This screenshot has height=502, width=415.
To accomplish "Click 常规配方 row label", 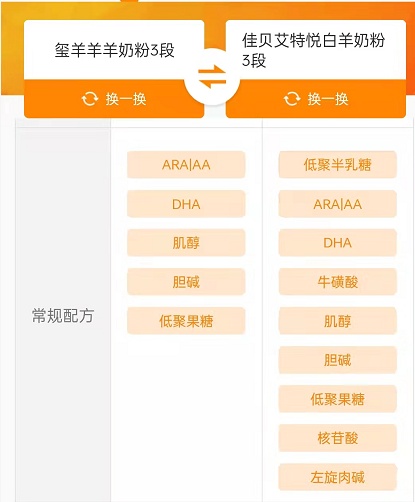I will tap(63, 315).
